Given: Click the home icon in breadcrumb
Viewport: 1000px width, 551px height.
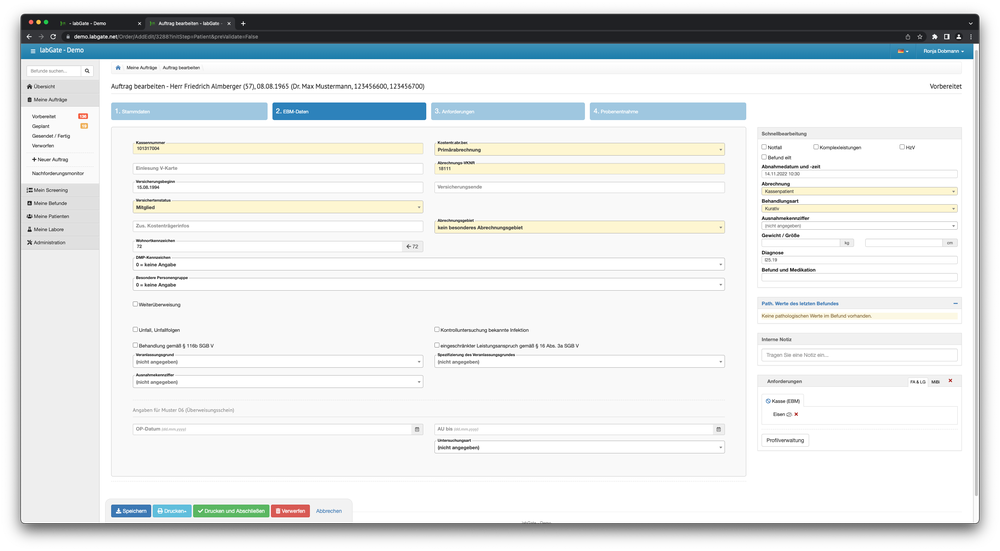Looking at the screenshot, I should pos(118,67).
